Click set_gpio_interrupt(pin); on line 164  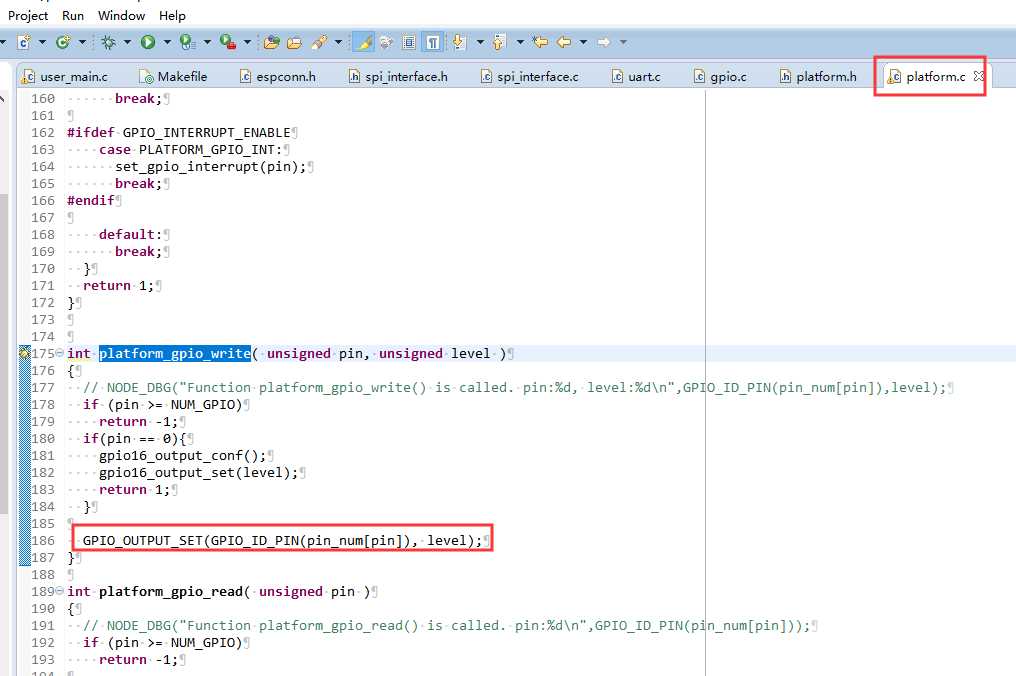[211, 167]
